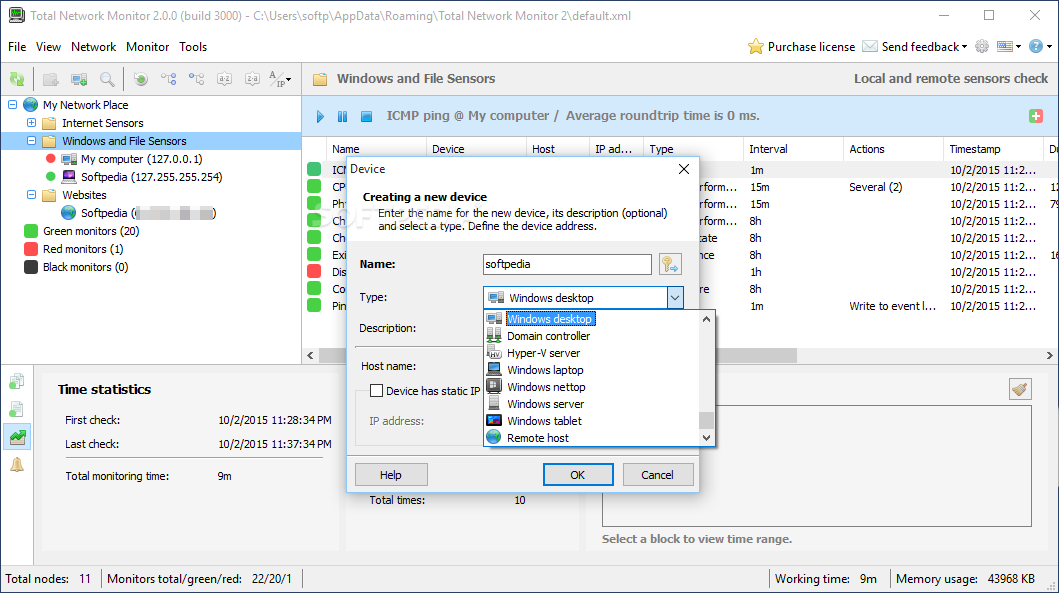
Task: Click the Actions column header
Action: pyautogui.click(x=893, y=149)
